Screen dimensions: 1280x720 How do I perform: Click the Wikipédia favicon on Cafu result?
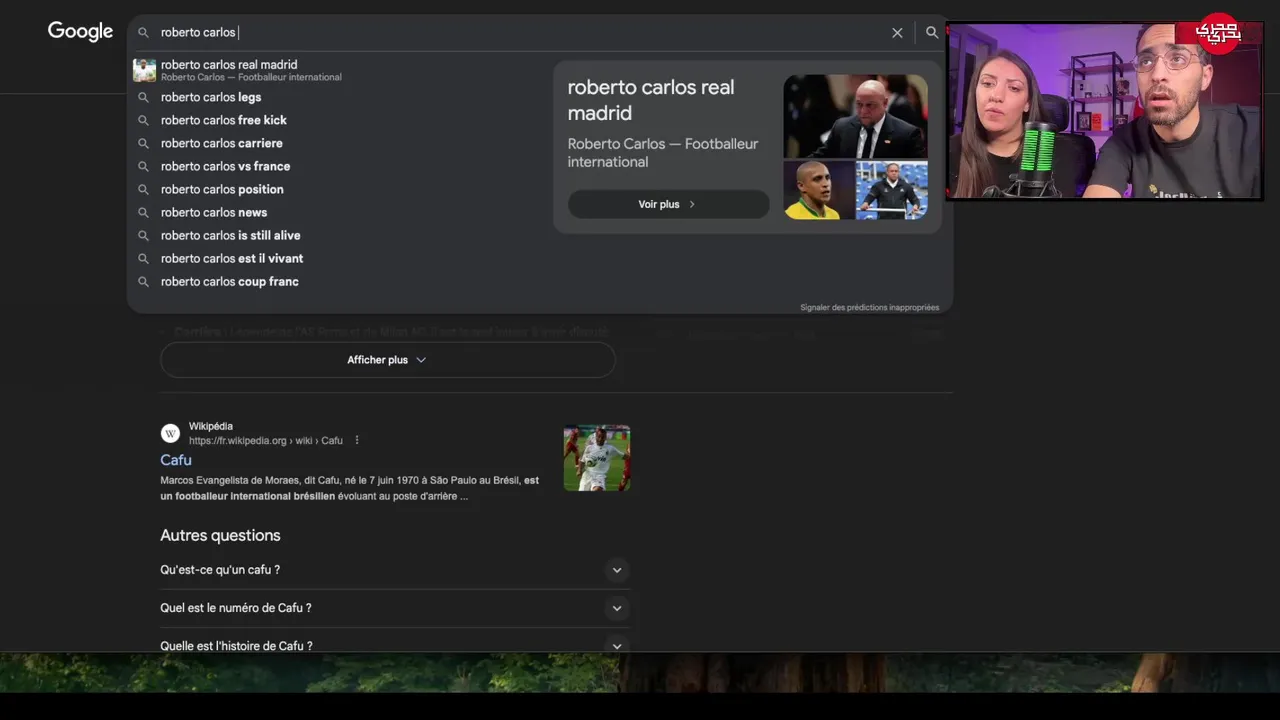pyautogui.click(x=170, y=433)
